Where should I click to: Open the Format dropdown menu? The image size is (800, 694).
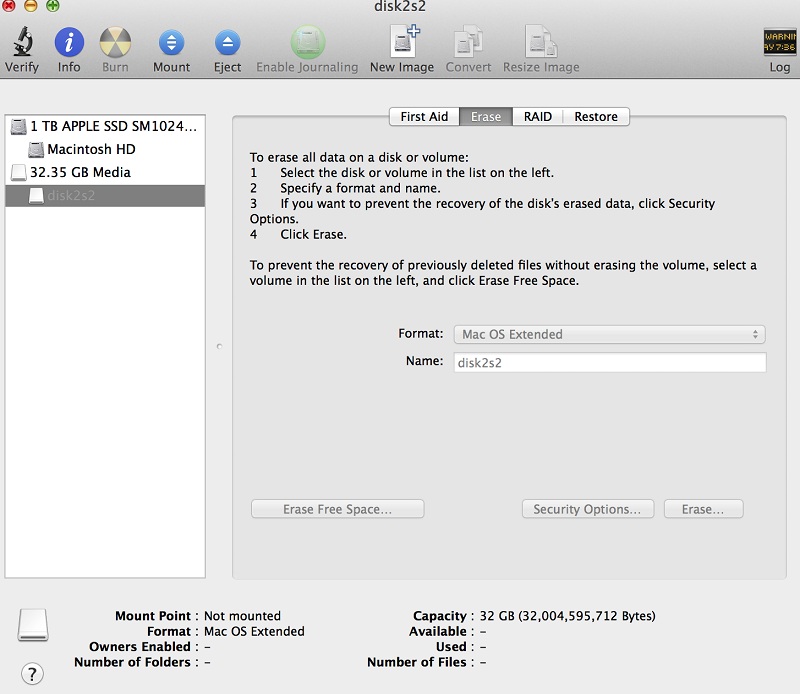[x=608, y=334]
